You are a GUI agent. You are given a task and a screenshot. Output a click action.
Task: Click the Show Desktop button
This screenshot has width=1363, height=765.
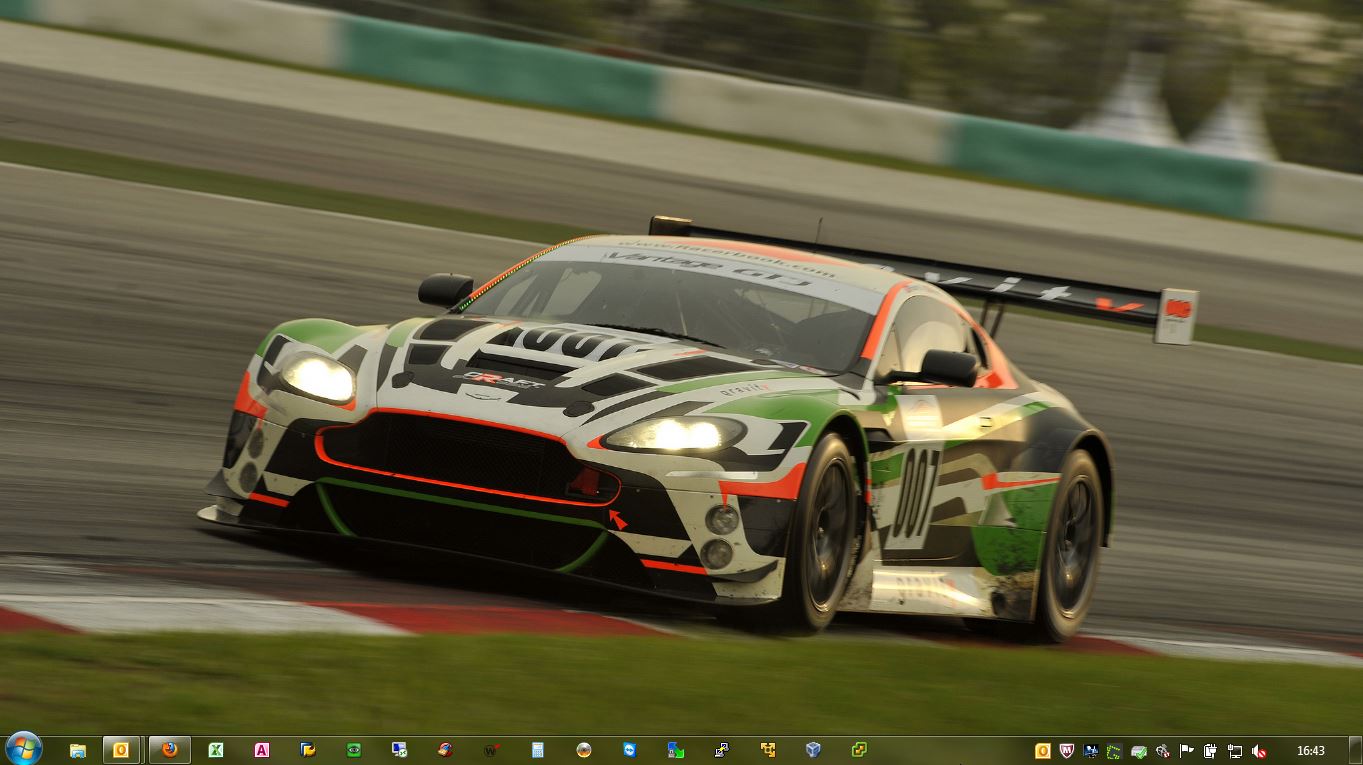[1355, 750]
